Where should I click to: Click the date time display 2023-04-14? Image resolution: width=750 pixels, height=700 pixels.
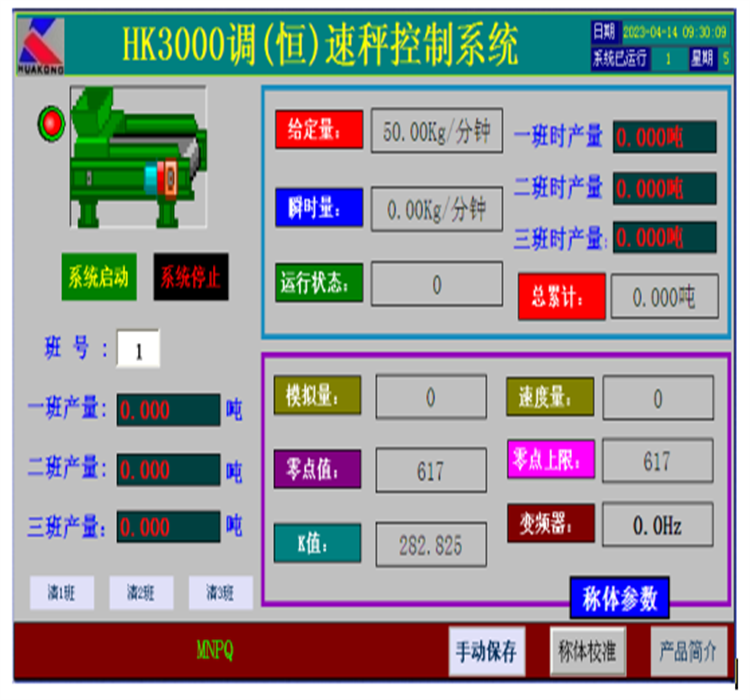pos(675,33)
